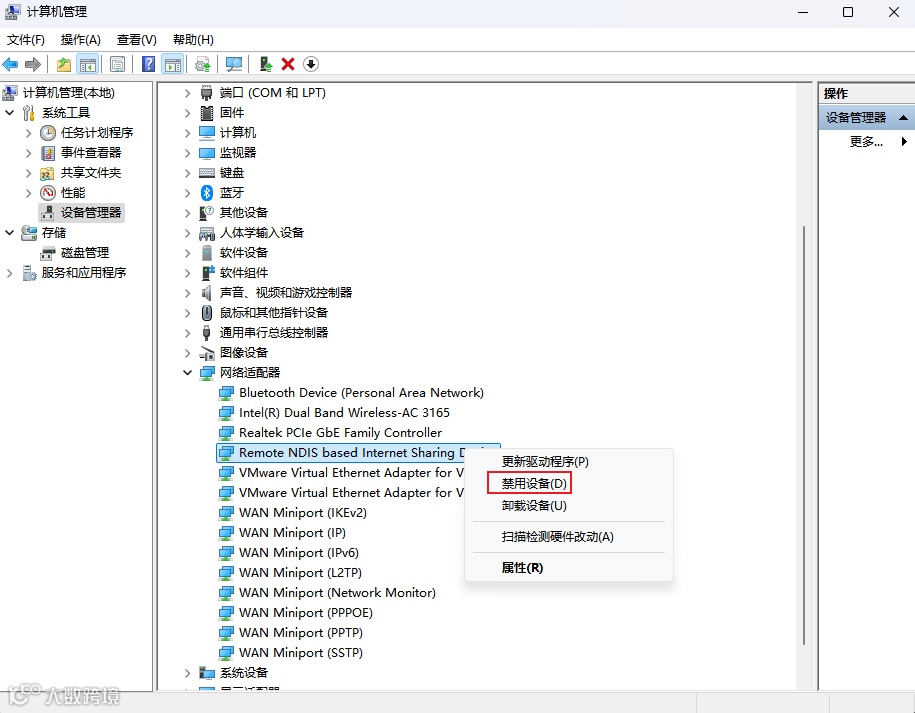Image resolution: width=915 pixels, height=713 pixels.
Task: Click the device list vertical scrollbar
Action: (804, 435)
